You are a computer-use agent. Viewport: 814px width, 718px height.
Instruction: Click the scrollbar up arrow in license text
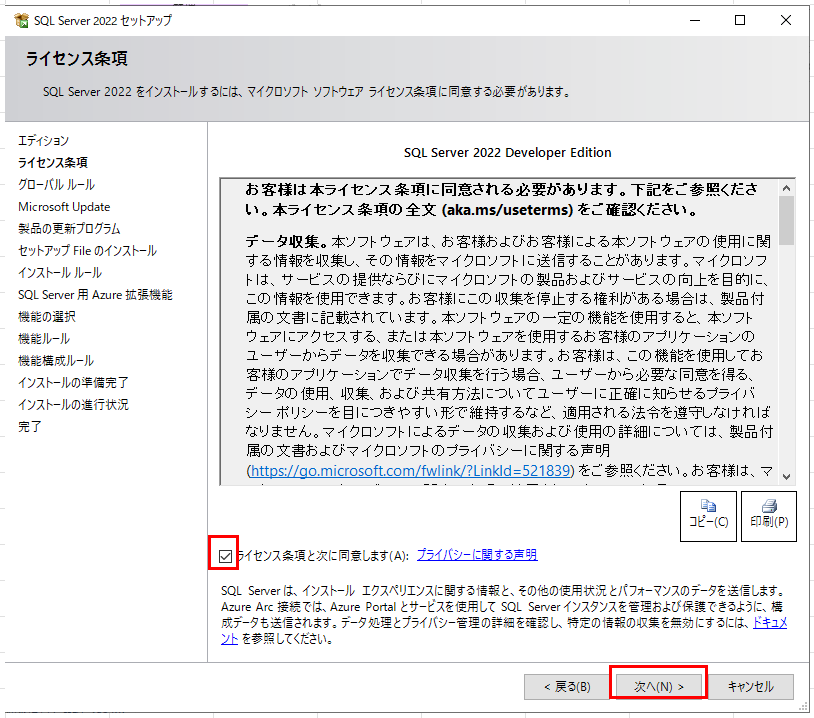(x=786, y=187)
